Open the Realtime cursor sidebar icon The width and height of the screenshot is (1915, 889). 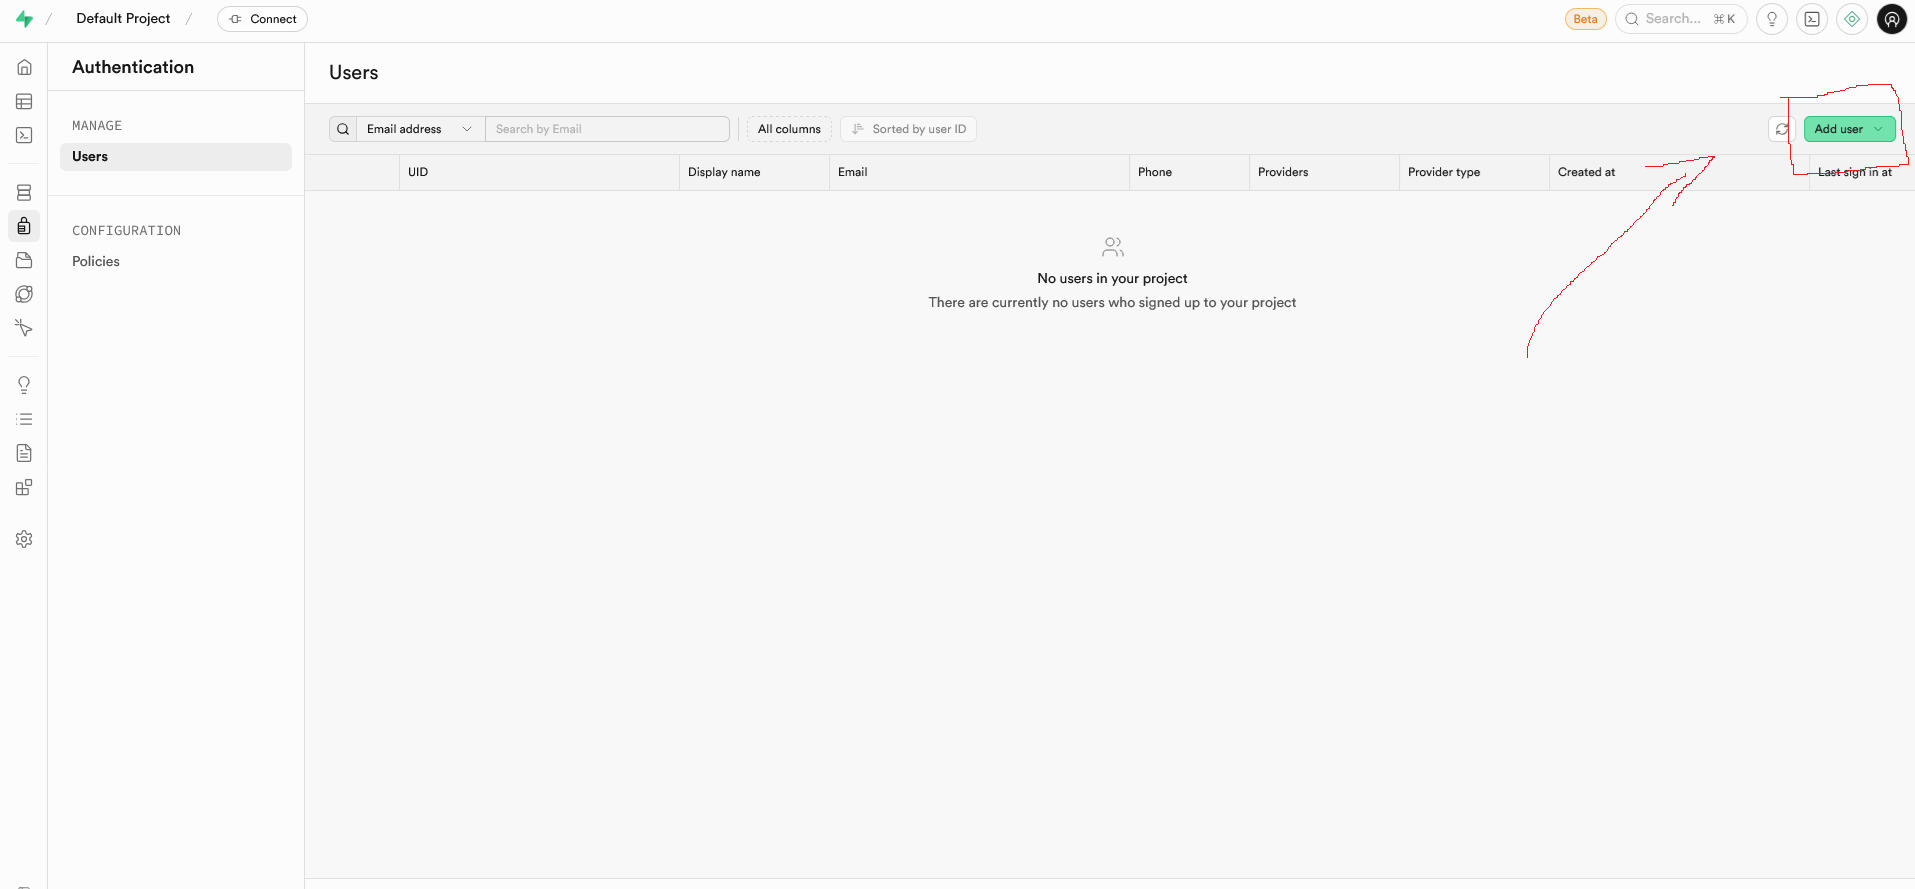[x=24, y=328]
